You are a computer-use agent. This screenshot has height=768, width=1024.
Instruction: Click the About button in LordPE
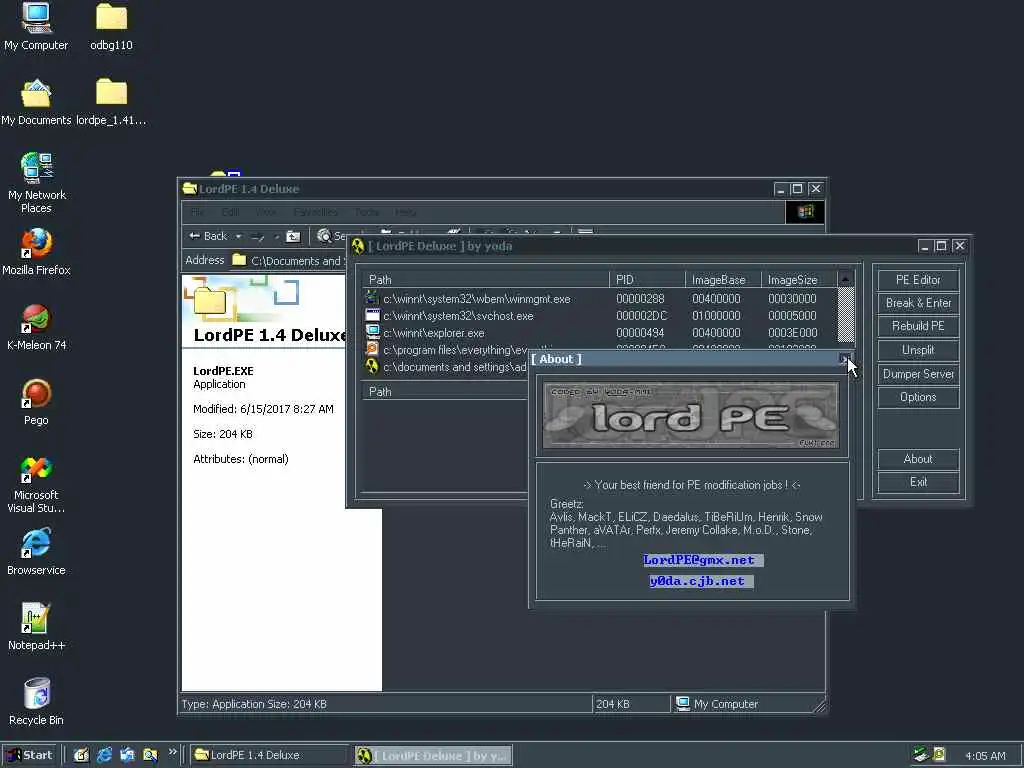point(918,458)
